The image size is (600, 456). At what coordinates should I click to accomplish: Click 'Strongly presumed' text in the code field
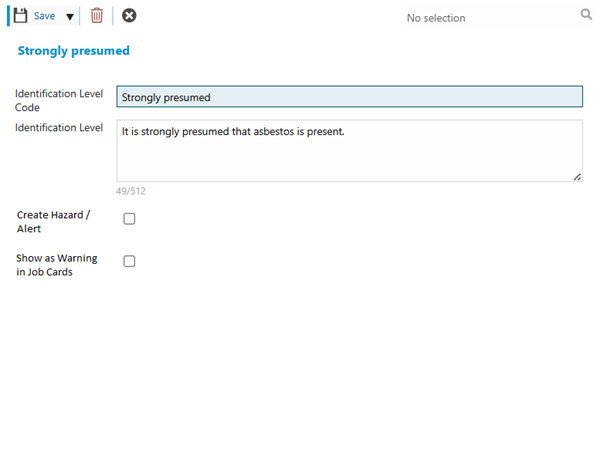point(166,97)
